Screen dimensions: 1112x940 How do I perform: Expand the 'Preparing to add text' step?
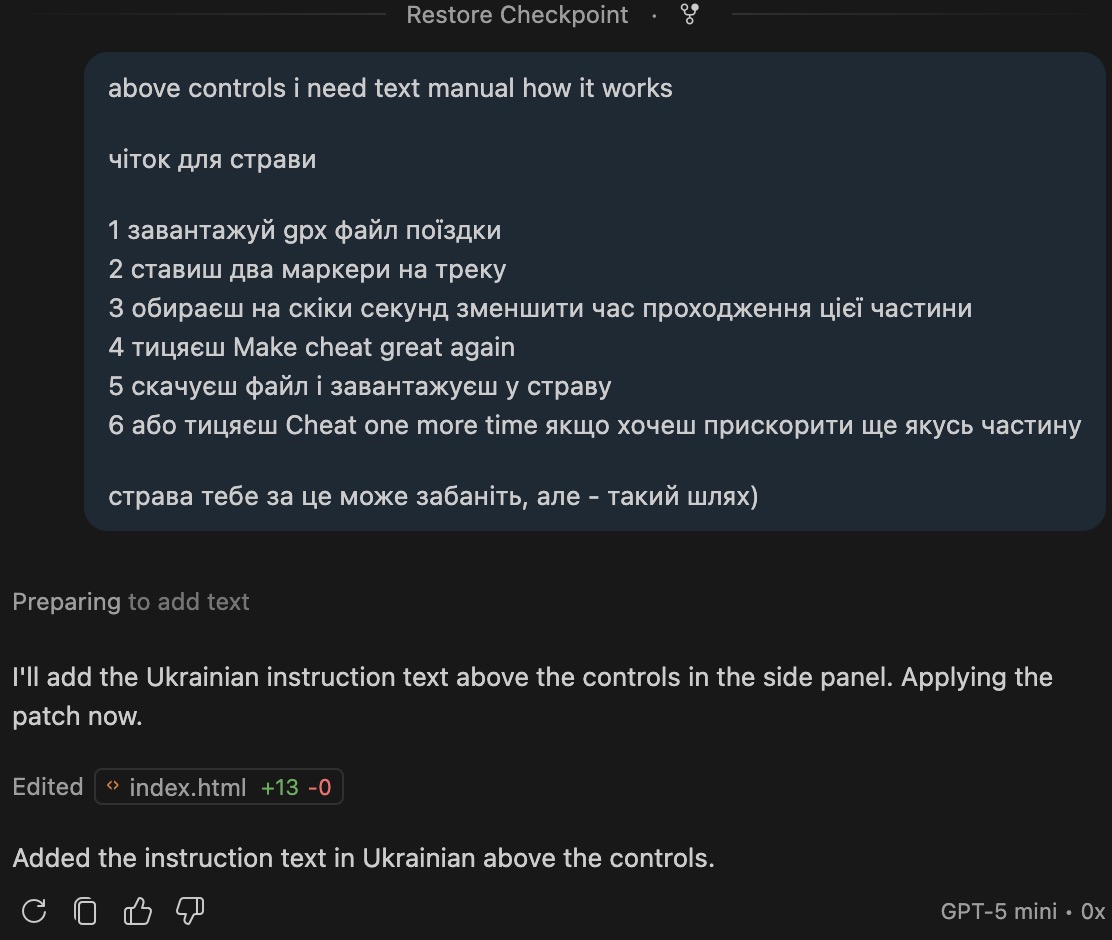pos(131,602)
